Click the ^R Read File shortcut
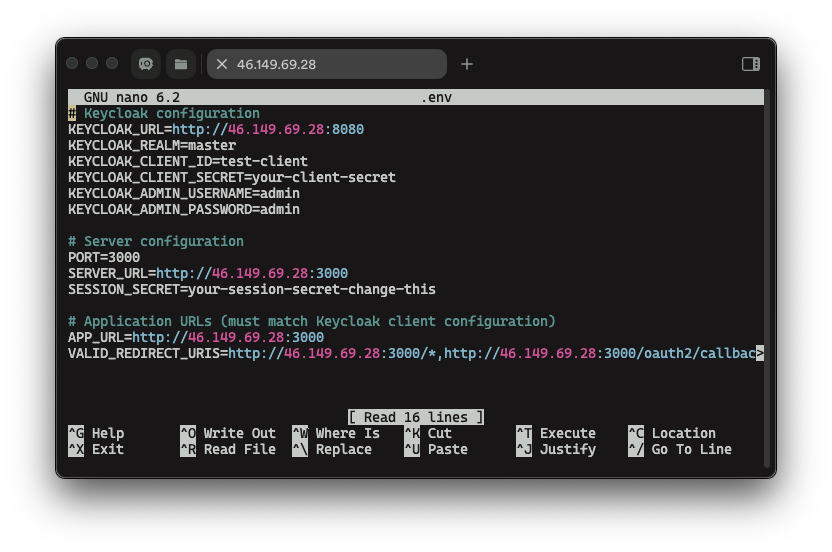 [228, 449]
